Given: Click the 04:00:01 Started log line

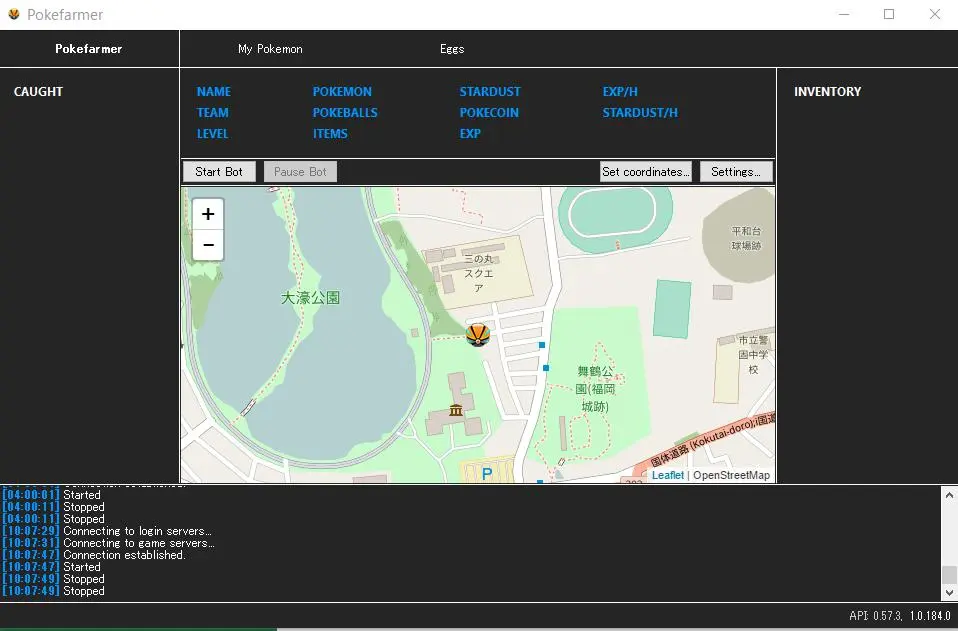Looking at the screenshot, I should click(x=51, y=495).
